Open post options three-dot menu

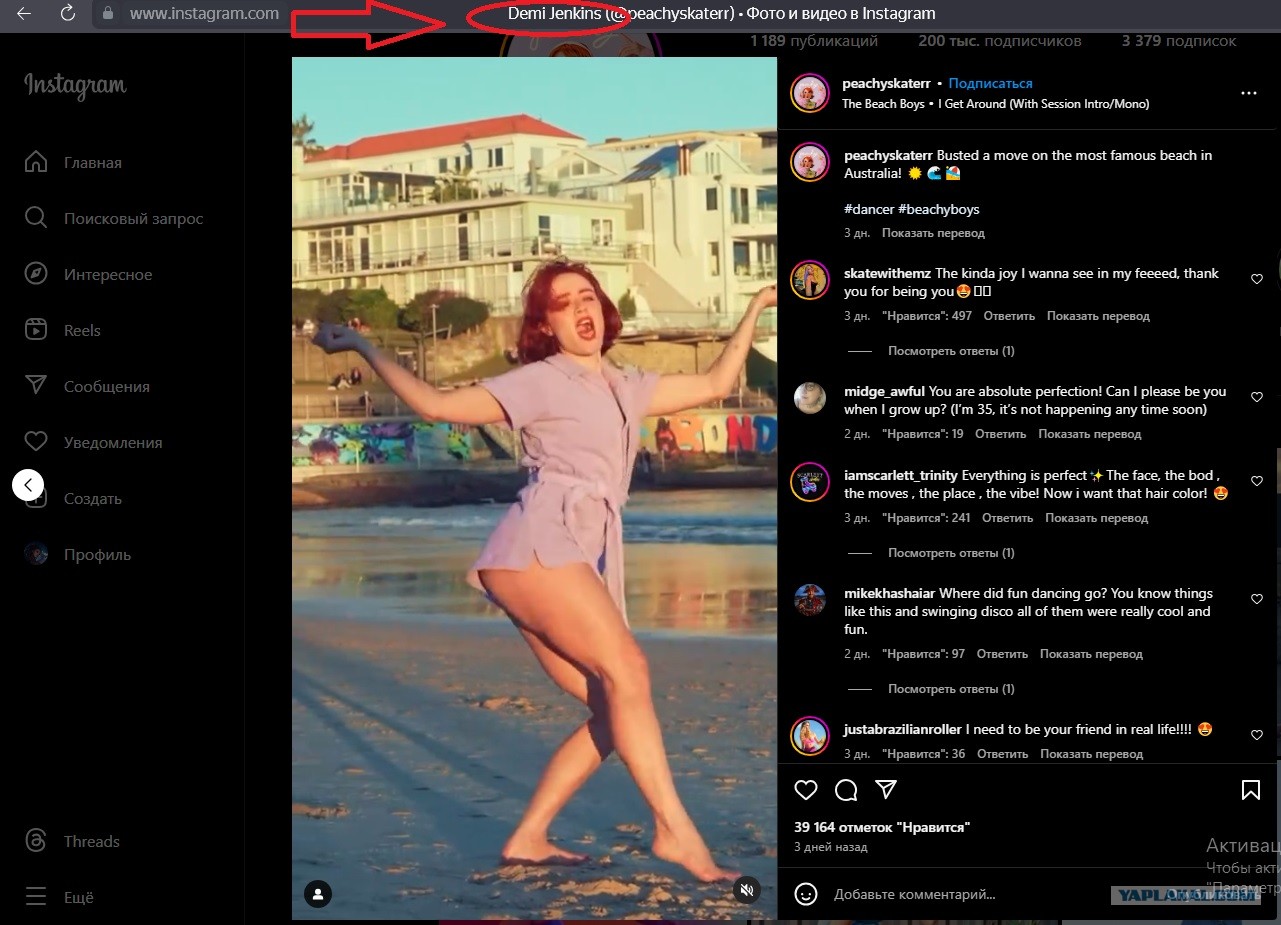1248,93
